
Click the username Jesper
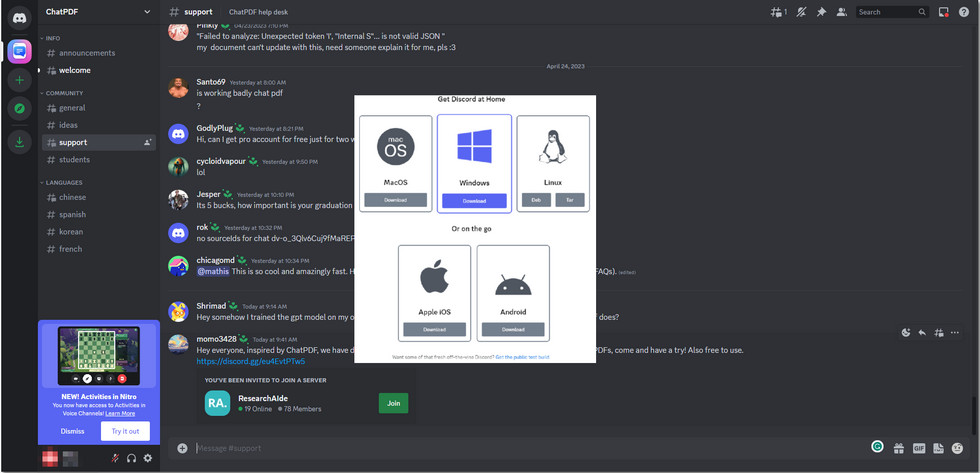pyautogui.click(x=208, y=194)
